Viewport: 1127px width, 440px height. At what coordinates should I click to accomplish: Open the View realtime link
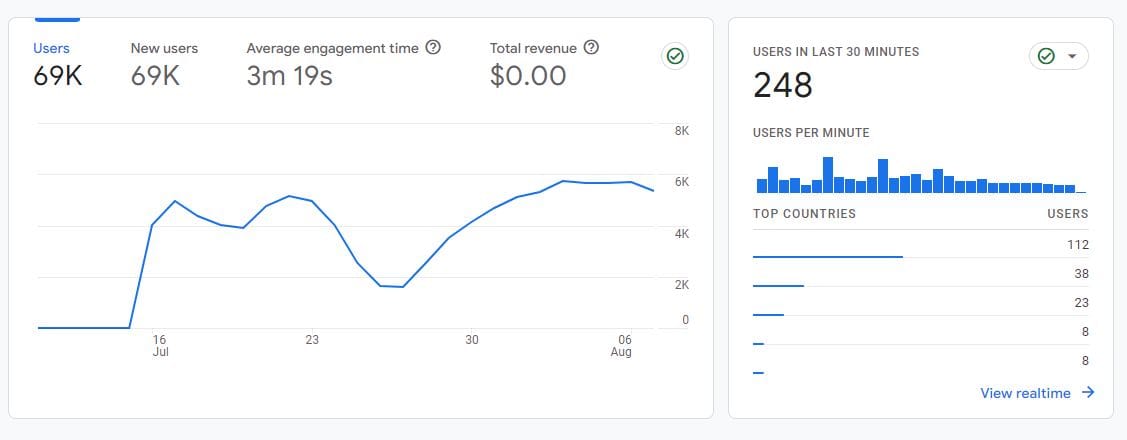pyautogui.click(x=1025, y=393)
